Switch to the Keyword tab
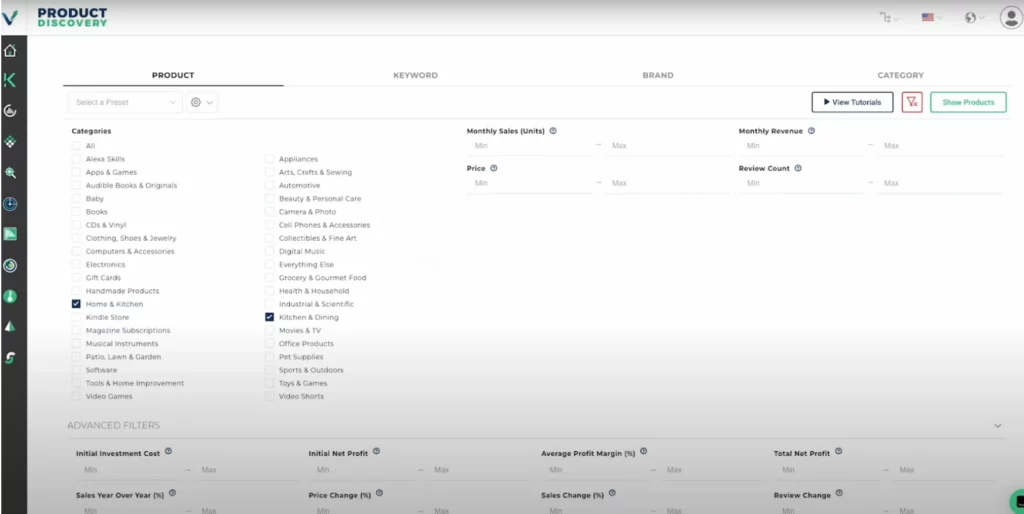Viewport: 1024px width, 514px height. 415,75
